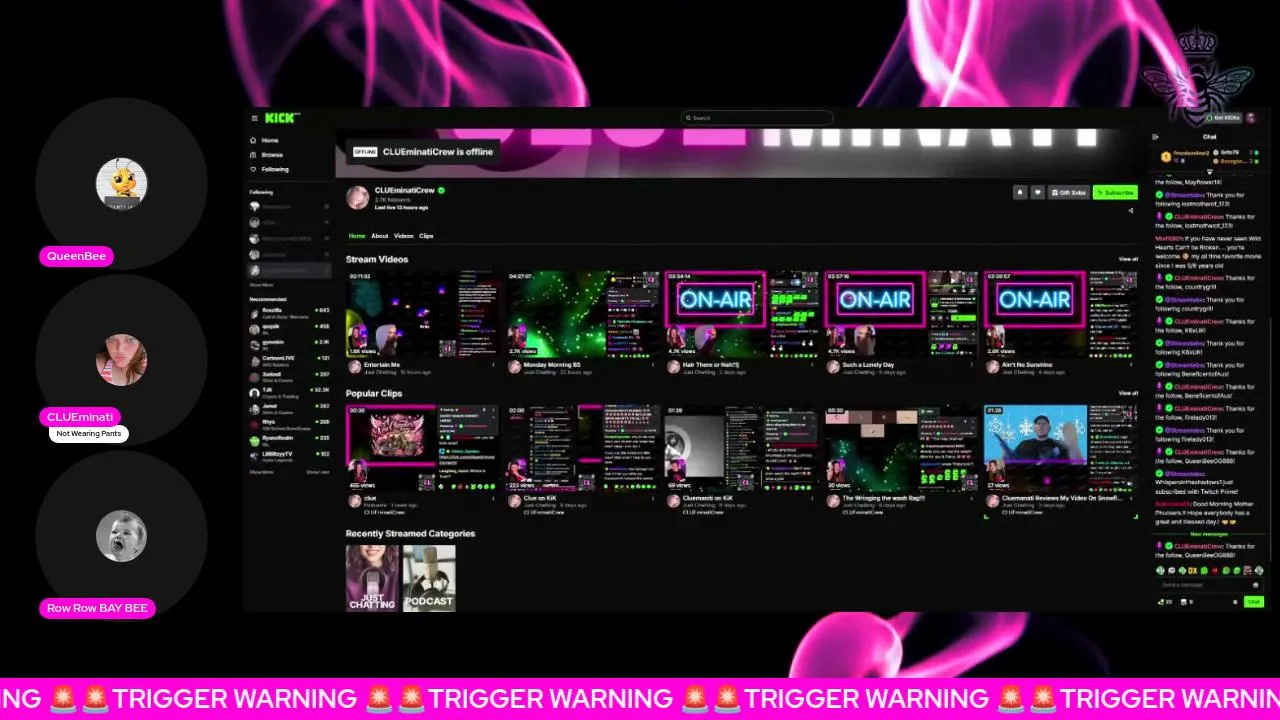Open the Podcast category card
This screenshot has width=1280, height=720.
(429, 578)
